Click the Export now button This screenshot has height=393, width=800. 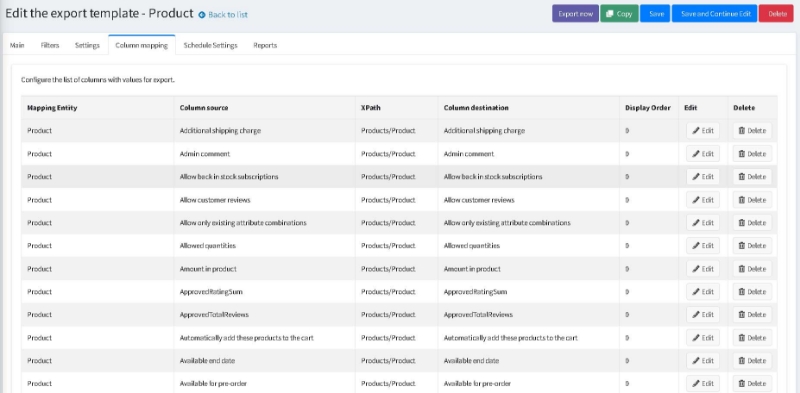pos(575,14)
